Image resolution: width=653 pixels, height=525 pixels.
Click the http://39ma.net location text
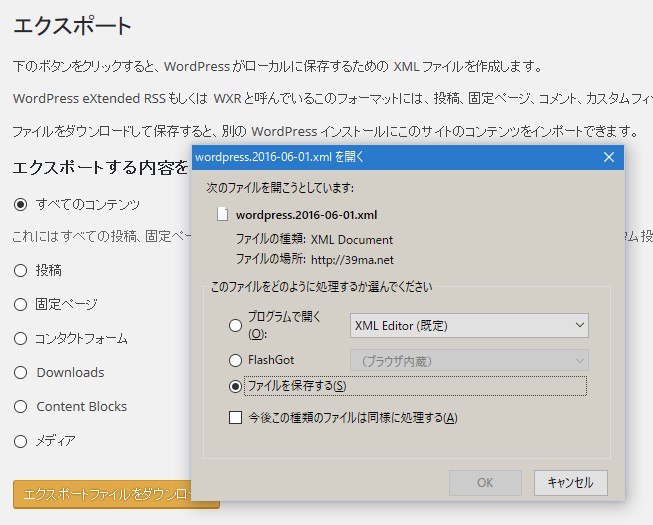coord(352,260)
